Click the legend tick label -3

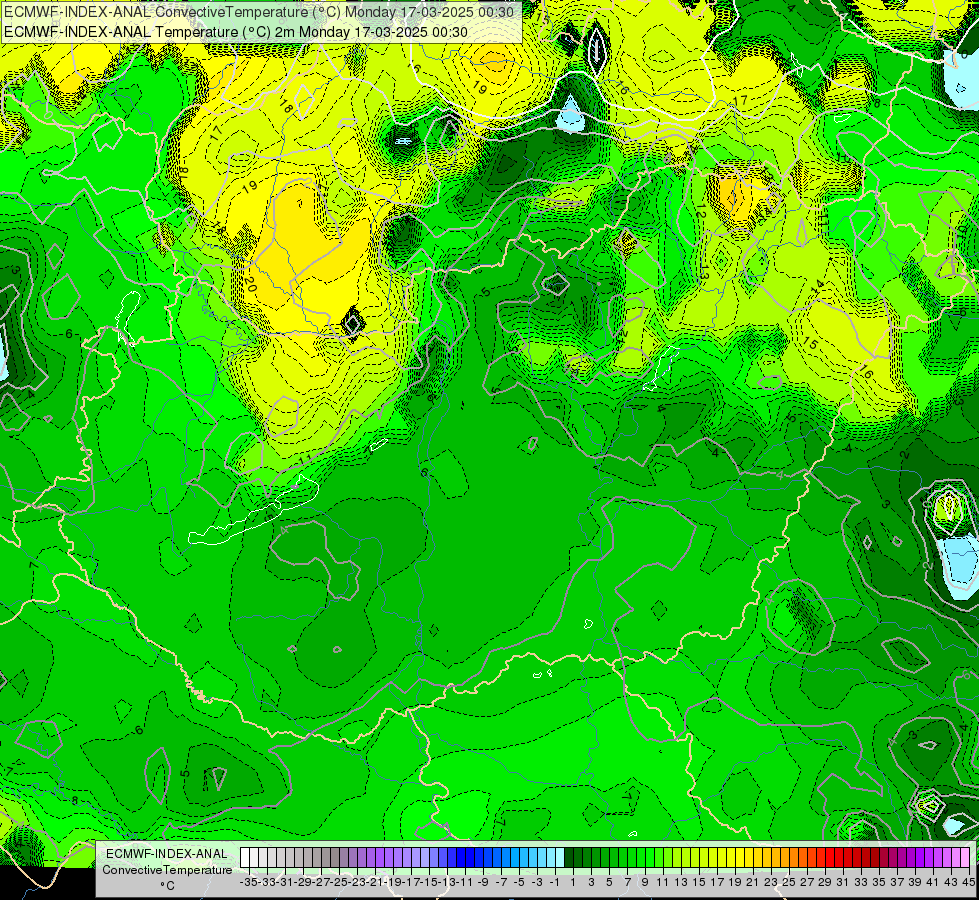pos(537,882)
